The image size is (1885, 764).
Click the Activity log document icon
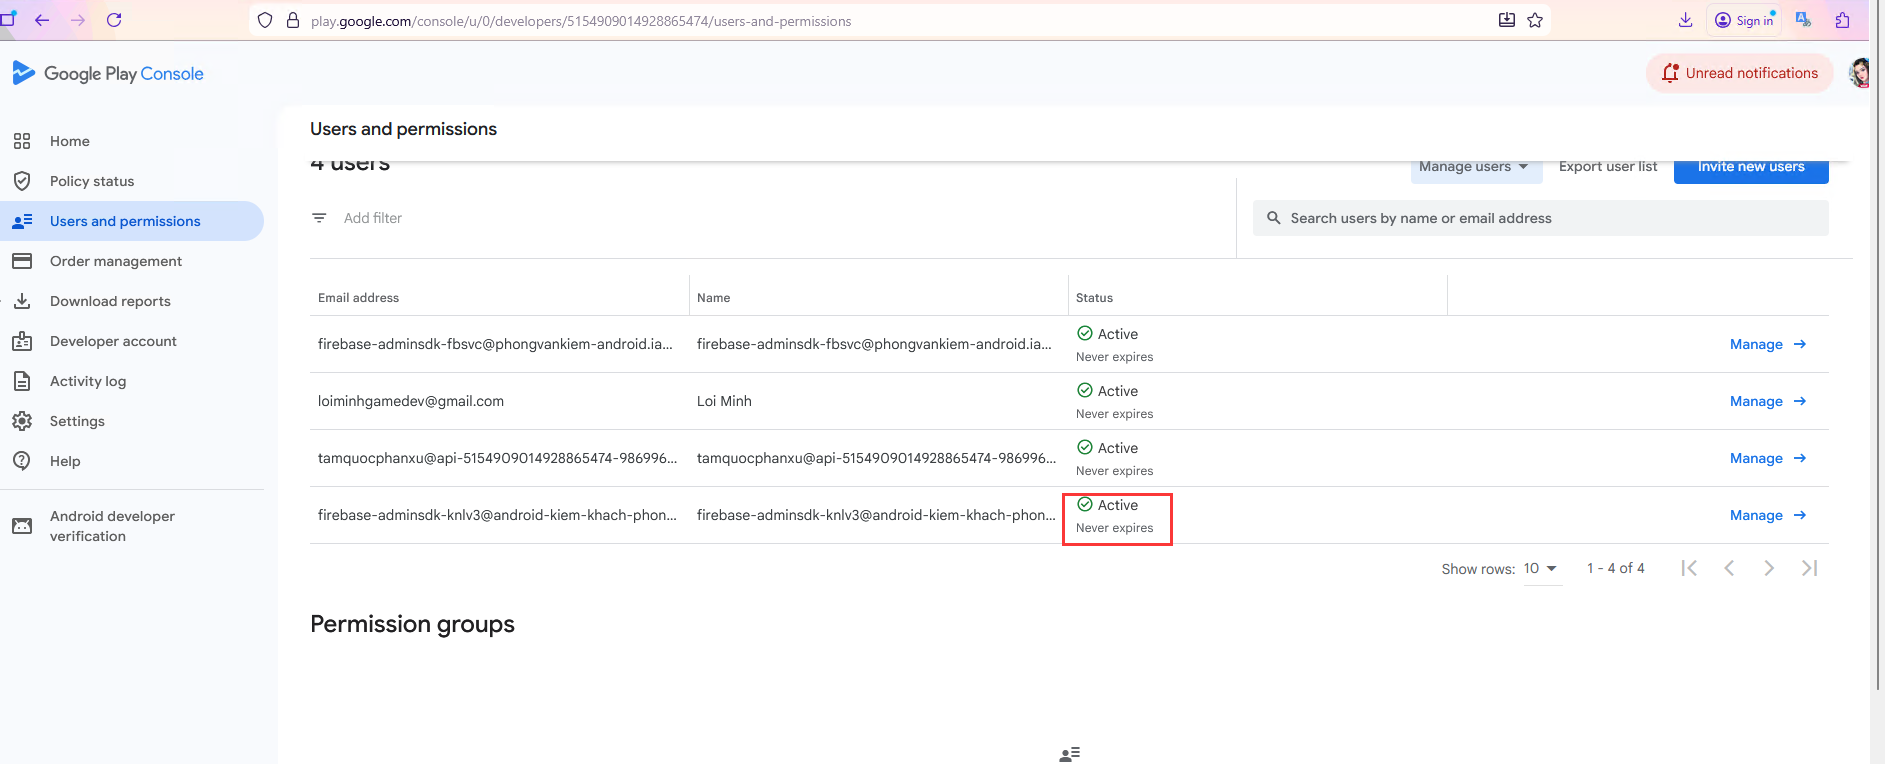[22, 381]
